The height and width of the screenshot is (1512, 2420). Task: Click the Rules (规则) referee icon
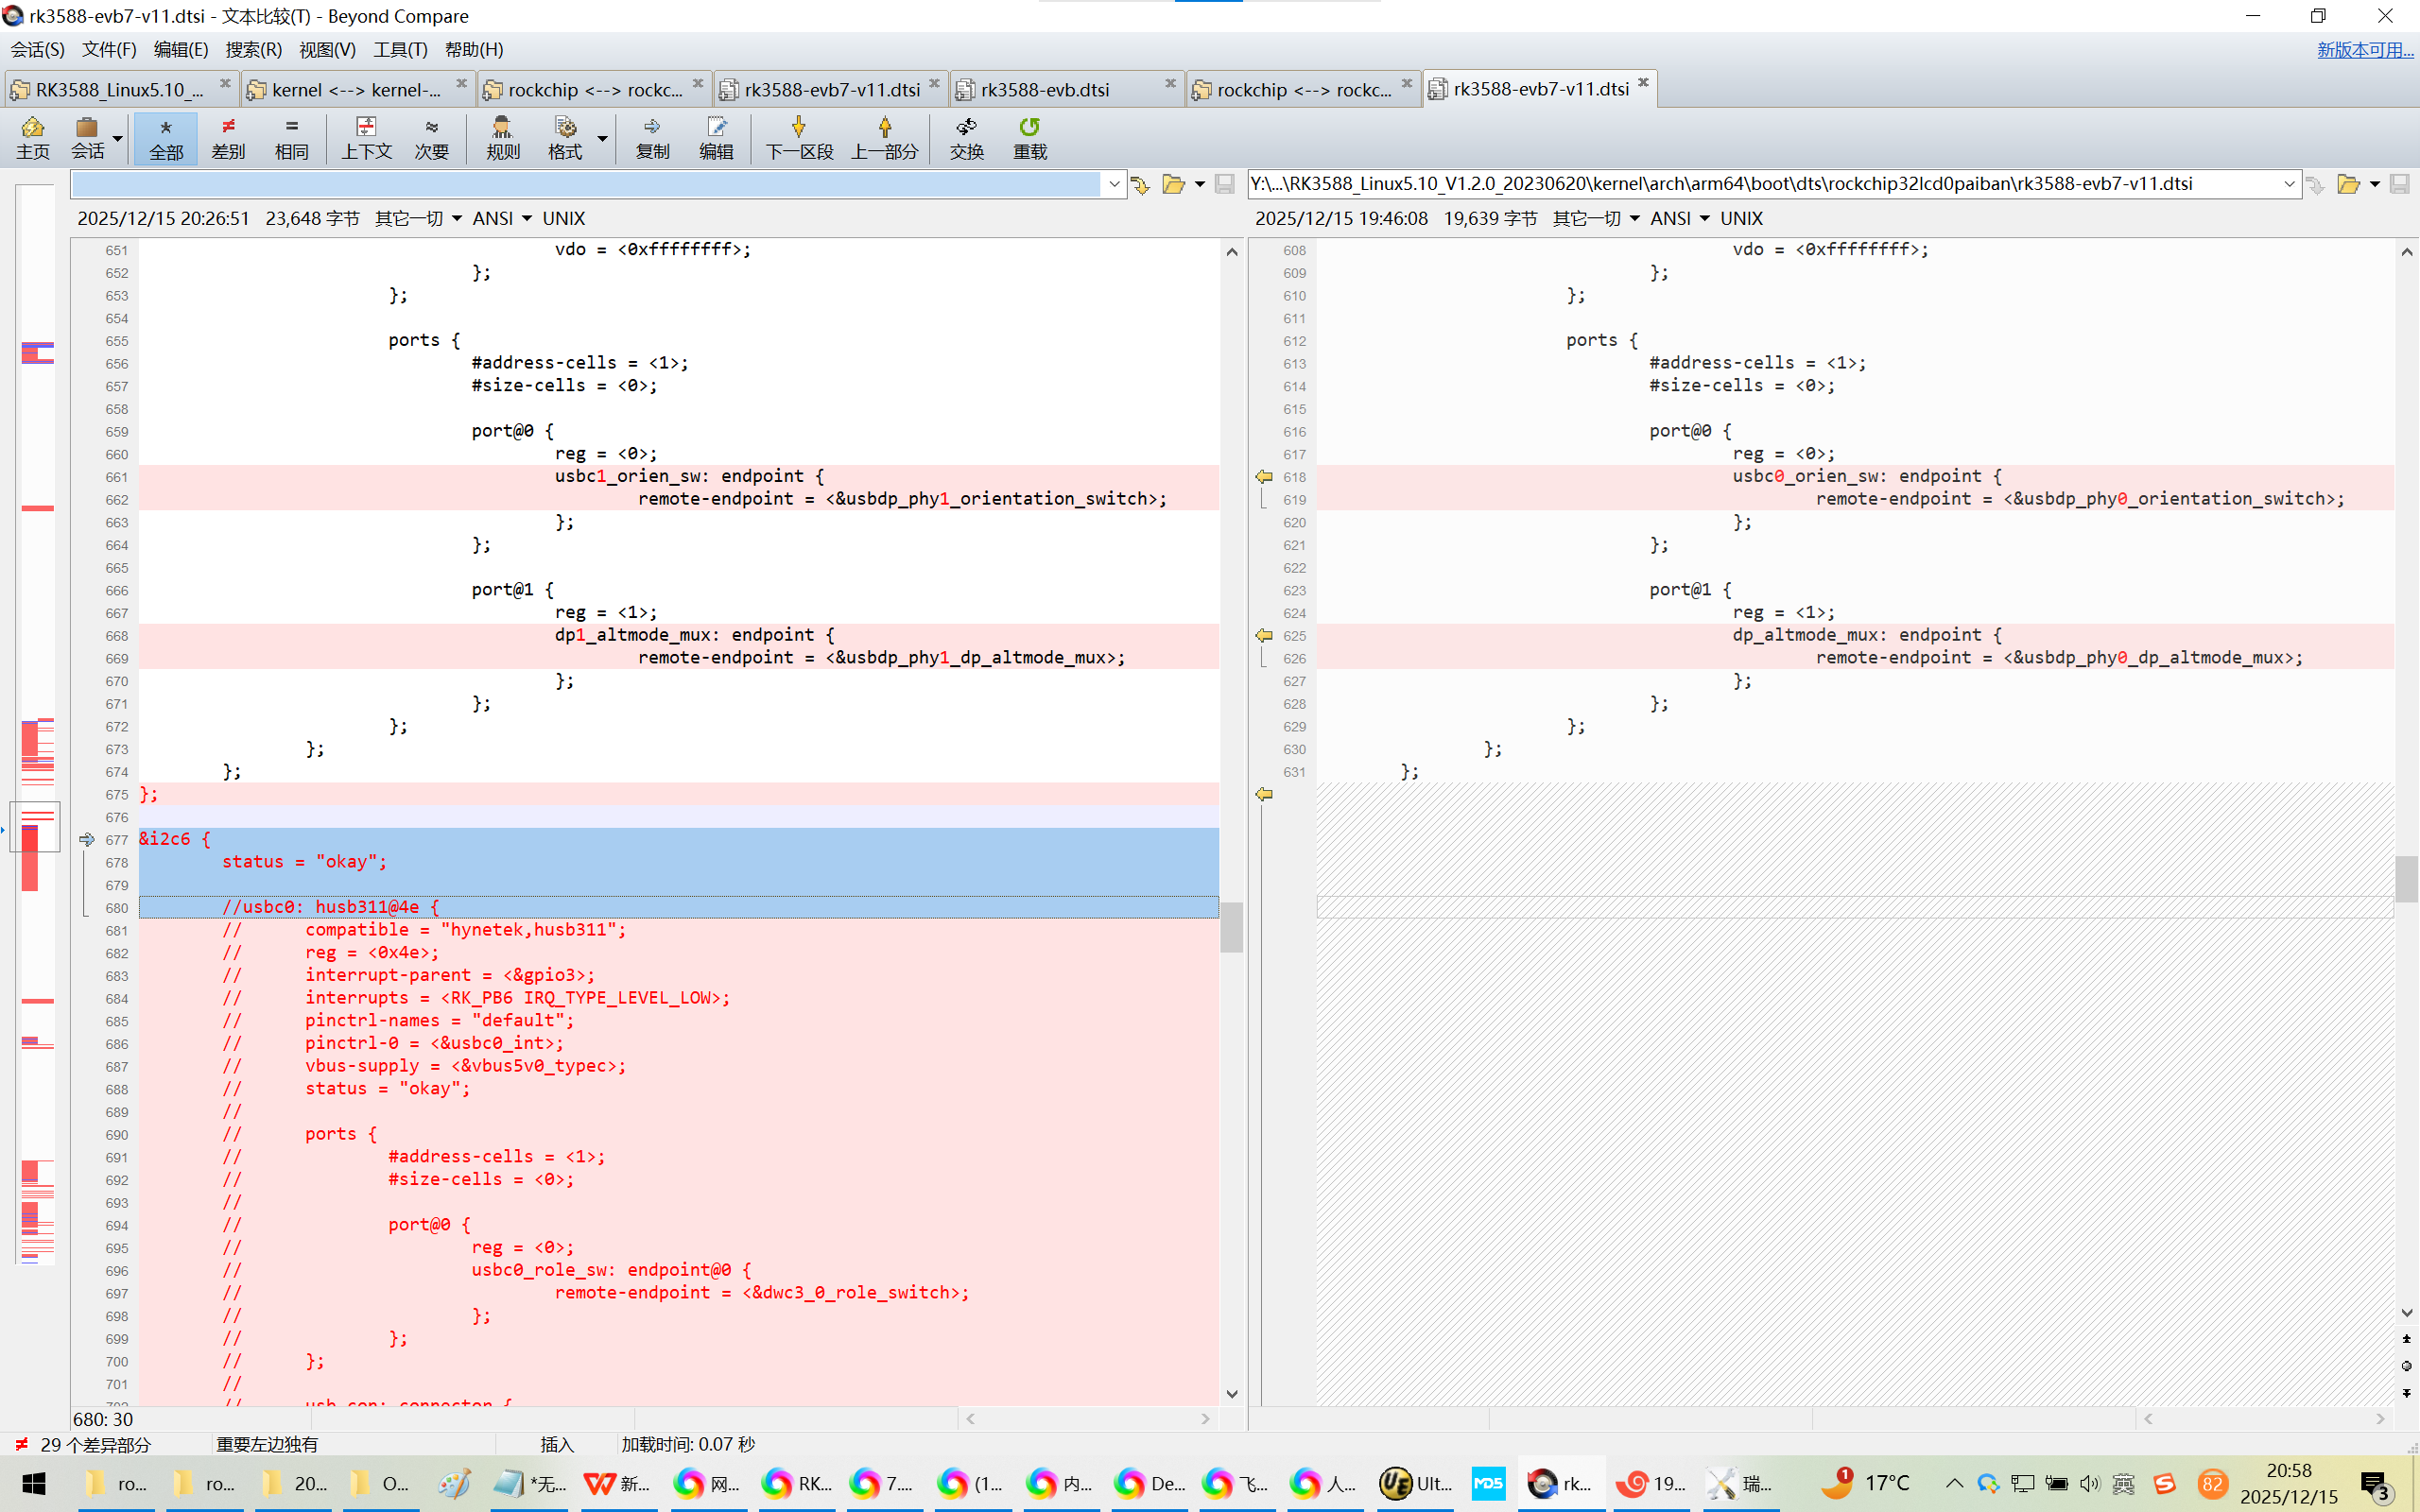(x=502, y=137)
